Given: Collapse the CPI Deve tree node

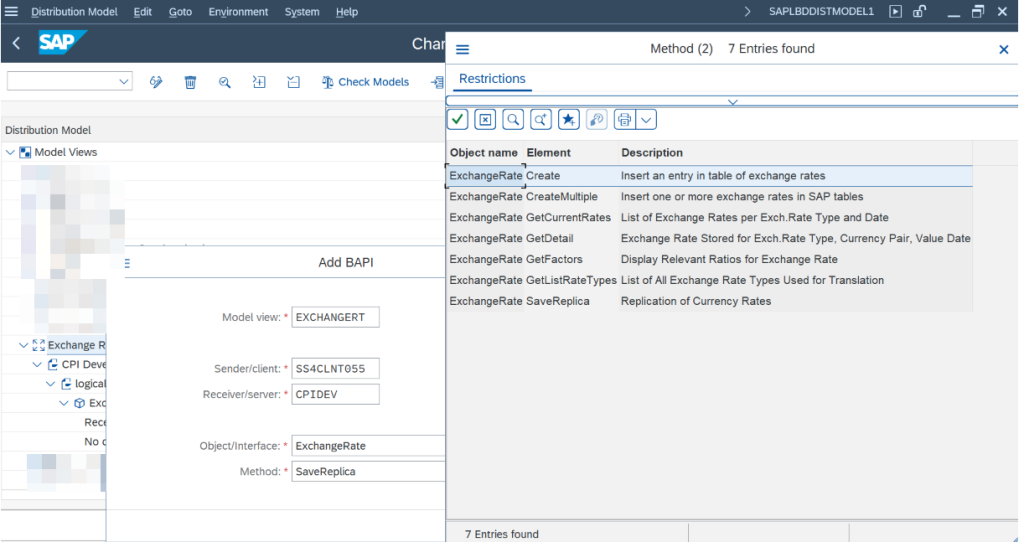Looking at the screenshot, I should [x=37, y=364].
